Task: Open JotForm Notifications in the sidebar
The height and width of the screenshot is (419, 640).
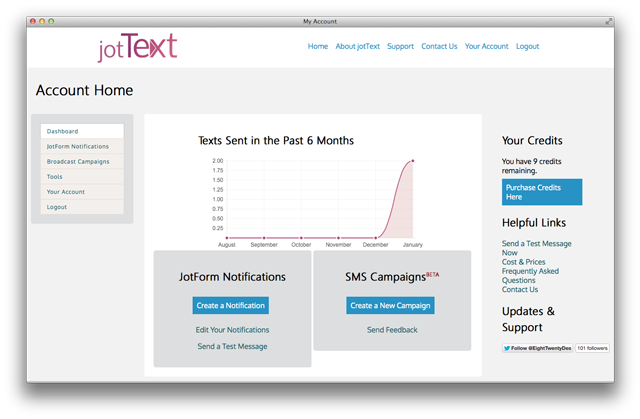Action: [x=77, y=146]
